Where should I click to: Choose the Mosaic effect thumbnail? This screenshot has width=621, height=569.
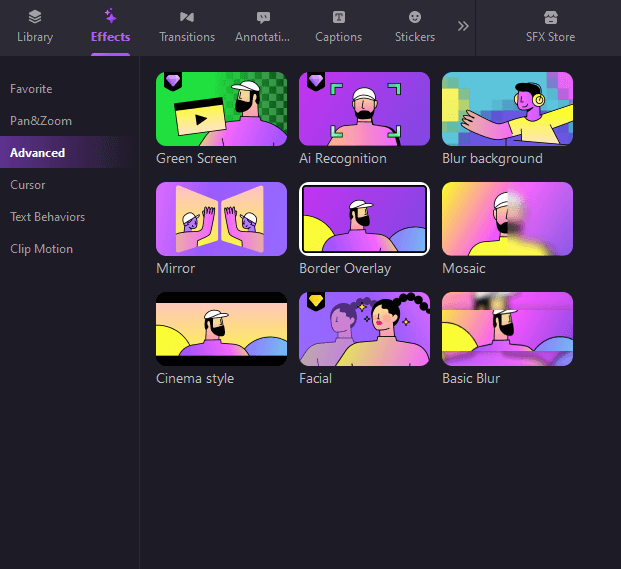[x=507, y=219]
